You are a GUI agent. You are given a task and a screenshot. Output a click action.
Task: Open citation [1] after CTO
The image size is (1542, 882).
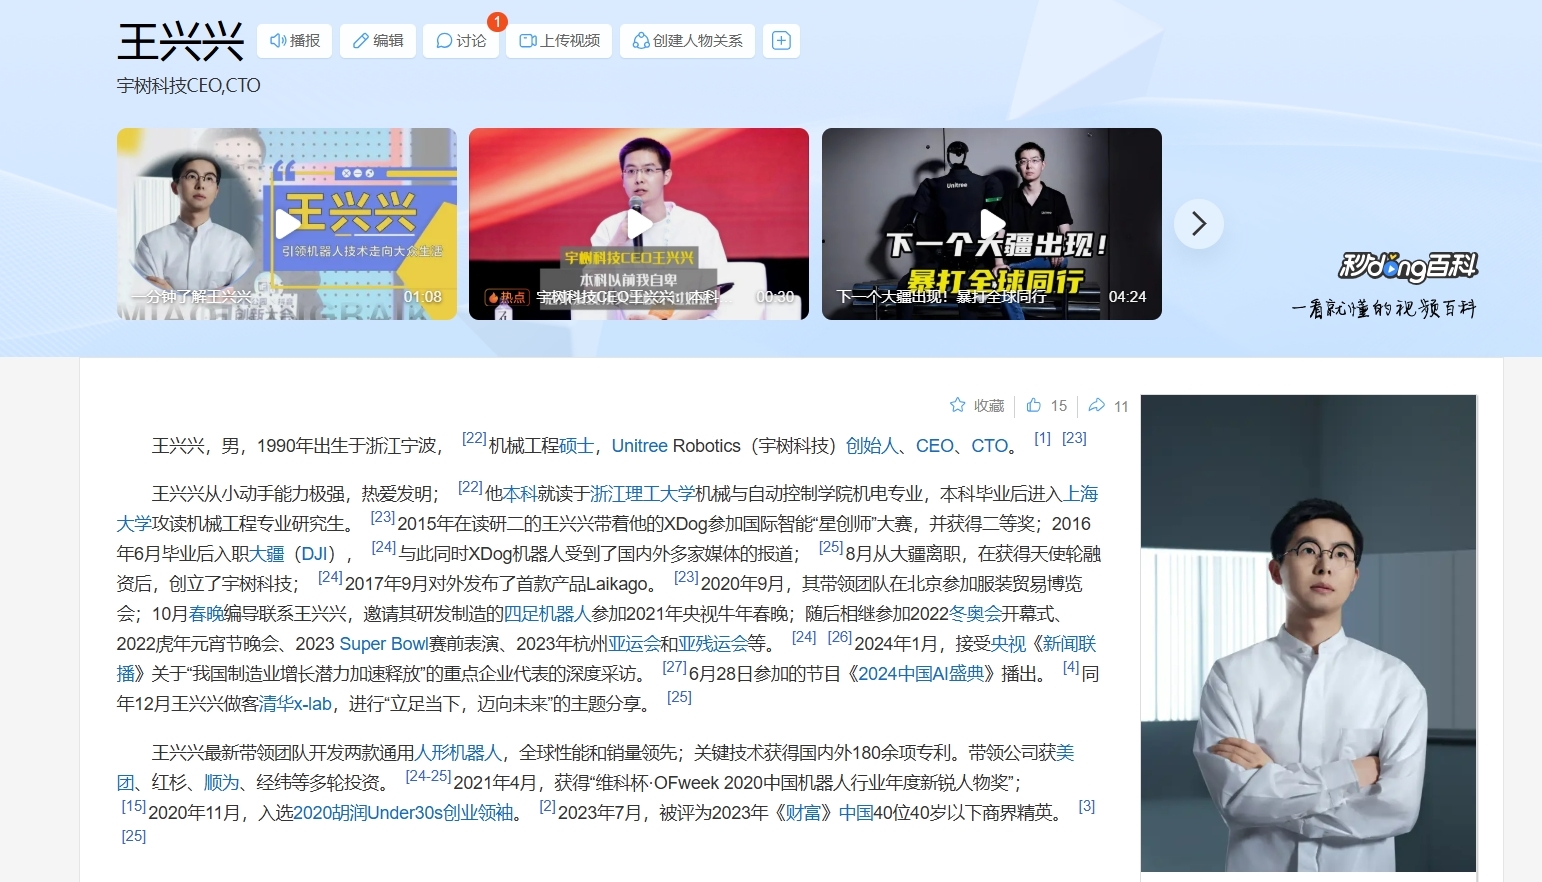click(1042, 438)
